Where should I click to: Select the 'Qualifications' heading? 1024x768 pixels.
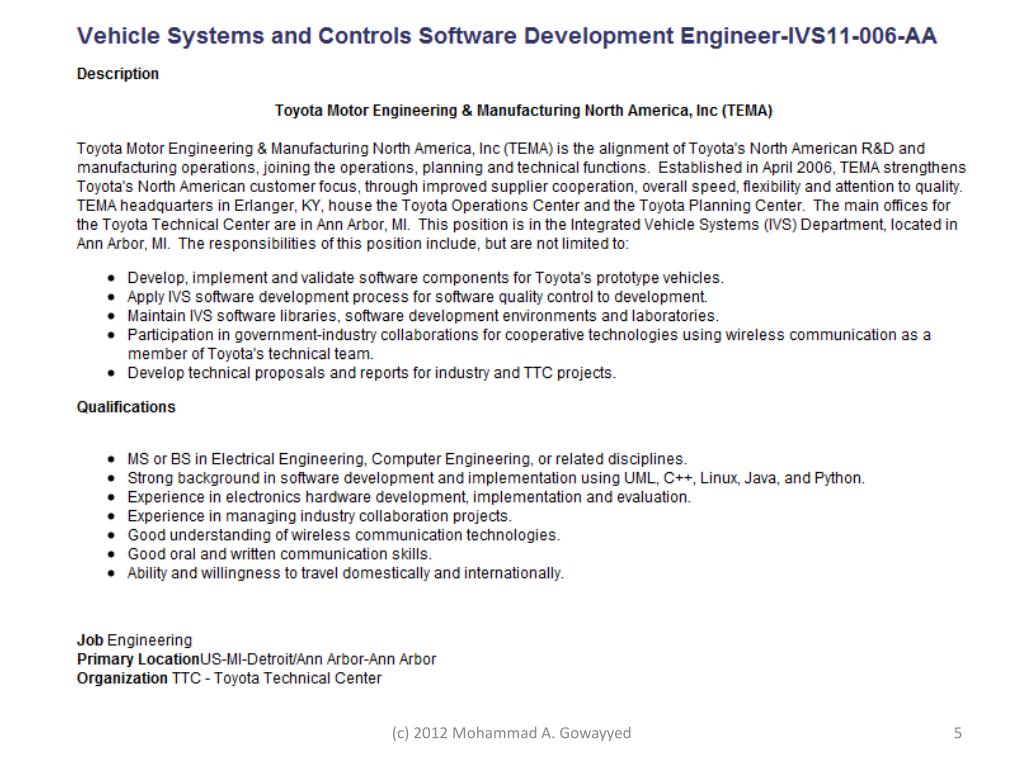coord(126,407)
